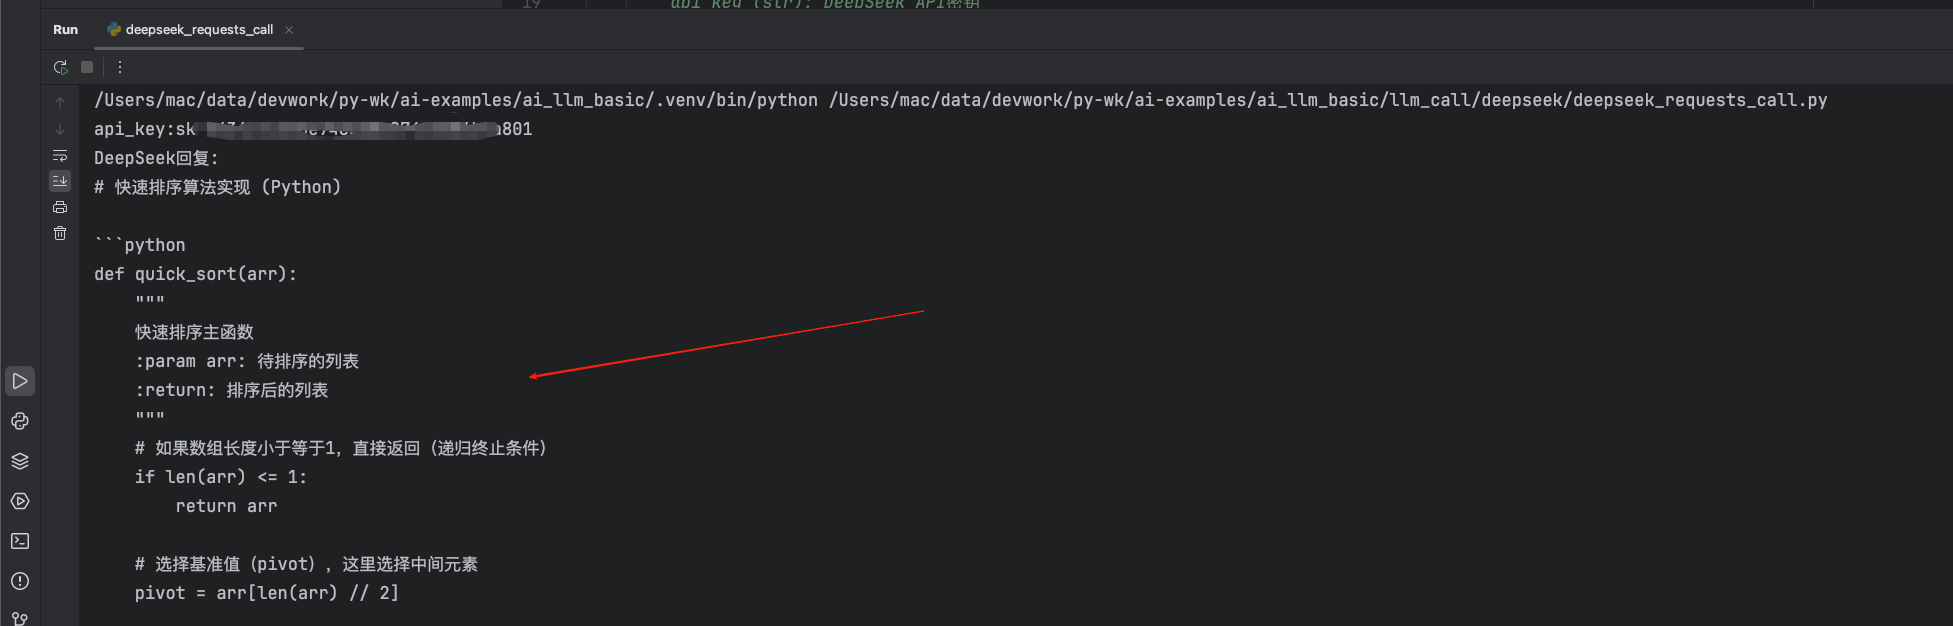Click the '# 选择基准值 (pivot)' comment line
Screen dimensions: 1953x626
[306, 564]
